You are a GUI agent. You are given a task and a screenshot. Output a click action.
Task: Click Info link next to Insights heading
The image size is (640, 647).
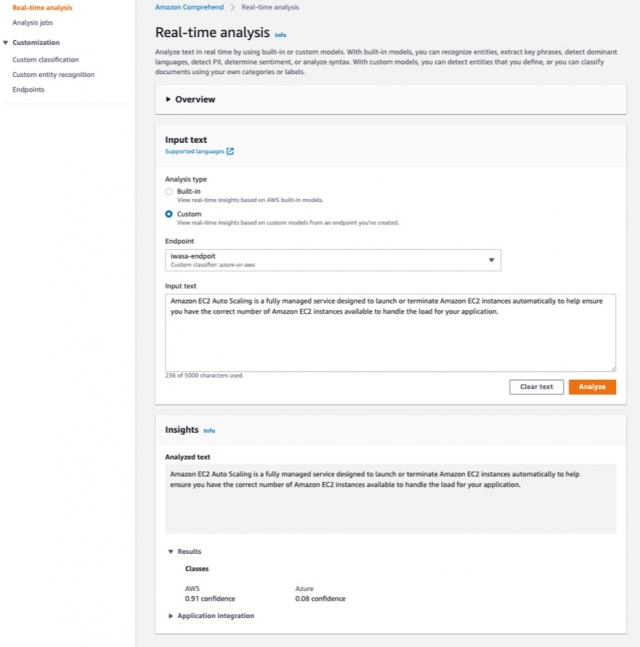[209, 431]
